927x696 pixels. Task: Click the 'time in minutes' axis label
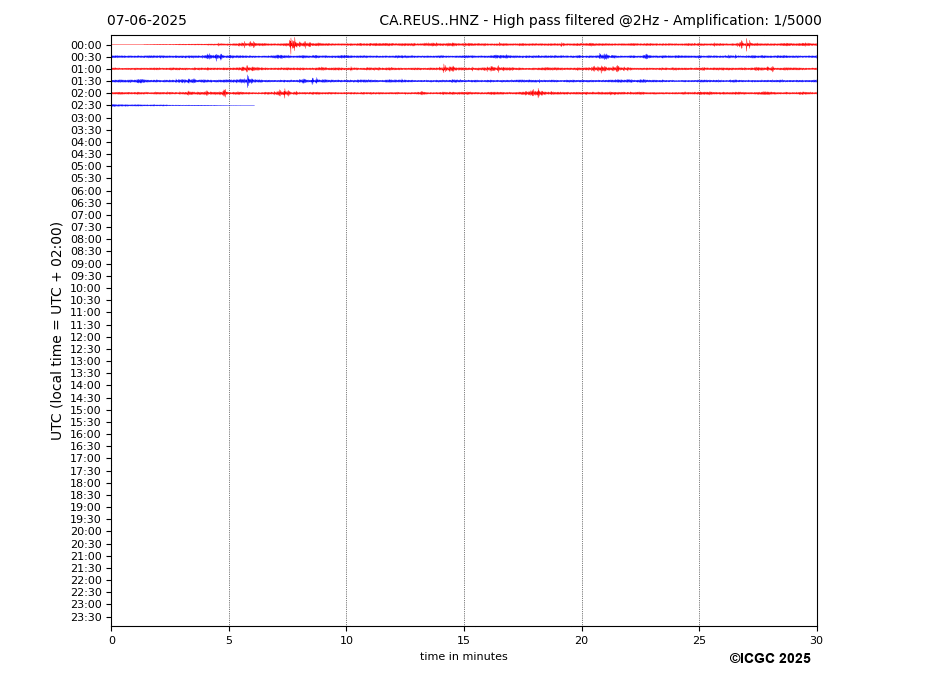tap(464, 656)
